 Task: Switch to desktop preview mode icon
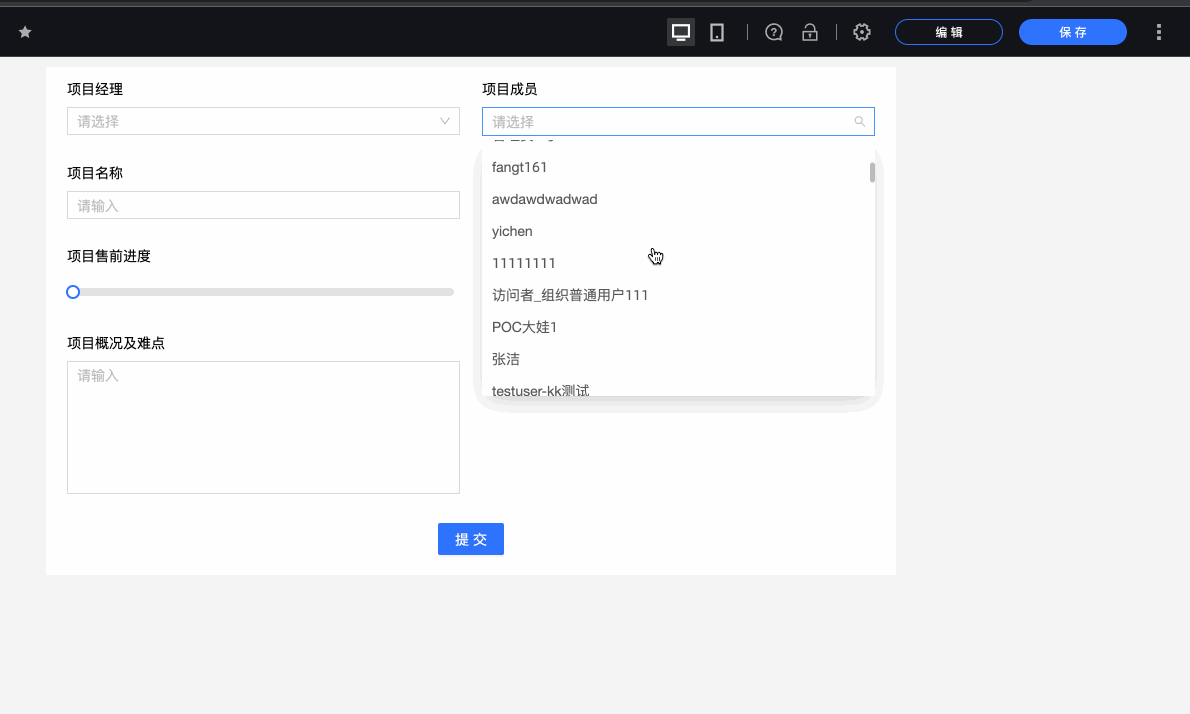[681, 32]
